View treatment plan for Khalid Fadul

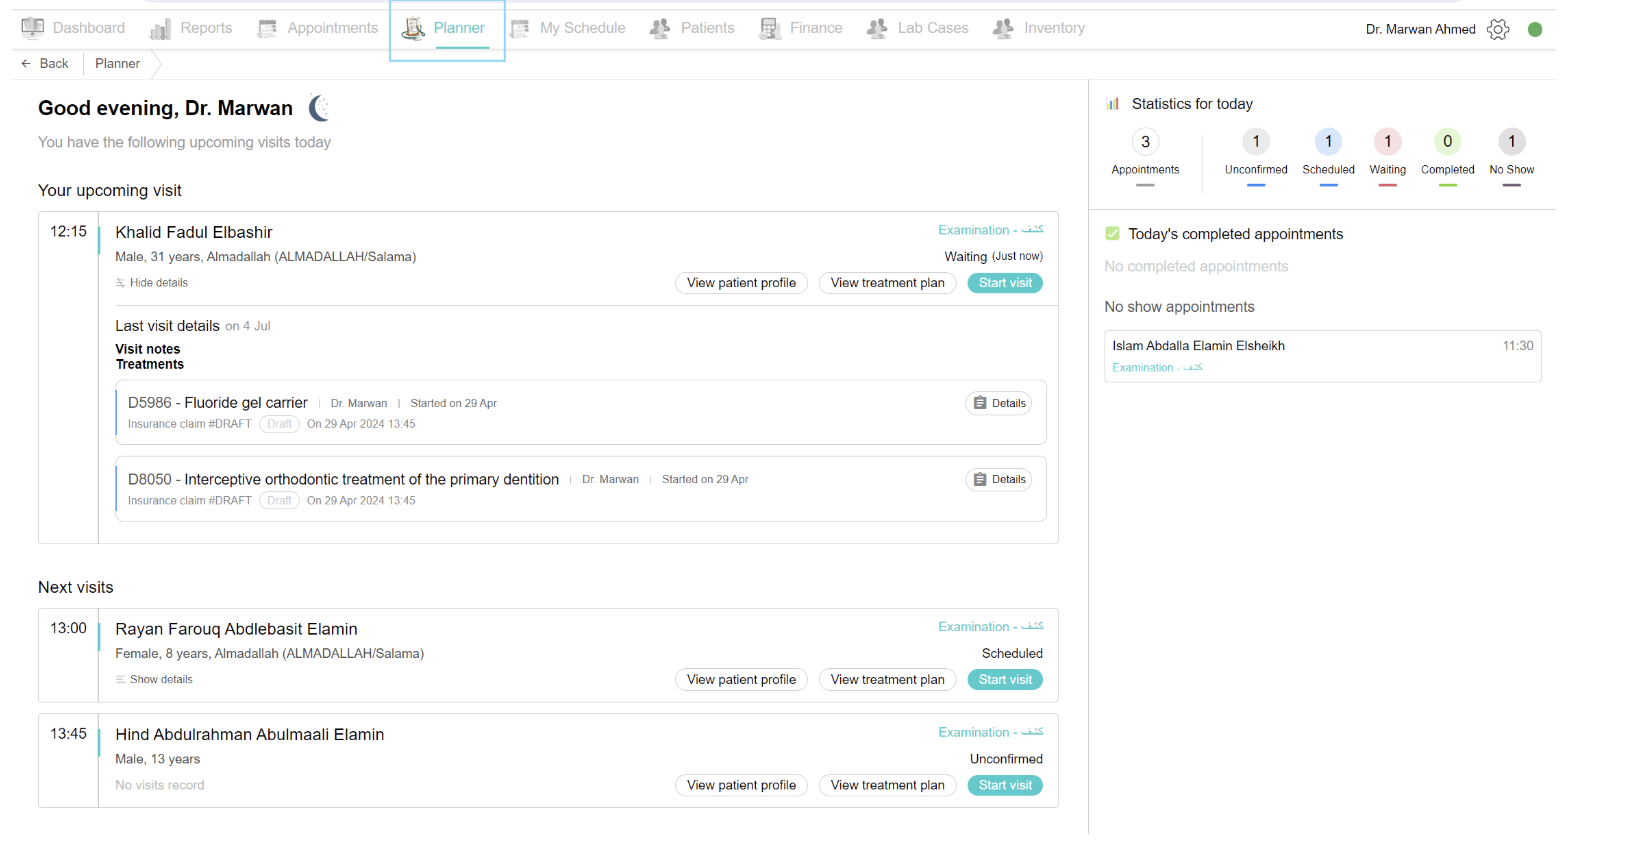pos(887,283)
